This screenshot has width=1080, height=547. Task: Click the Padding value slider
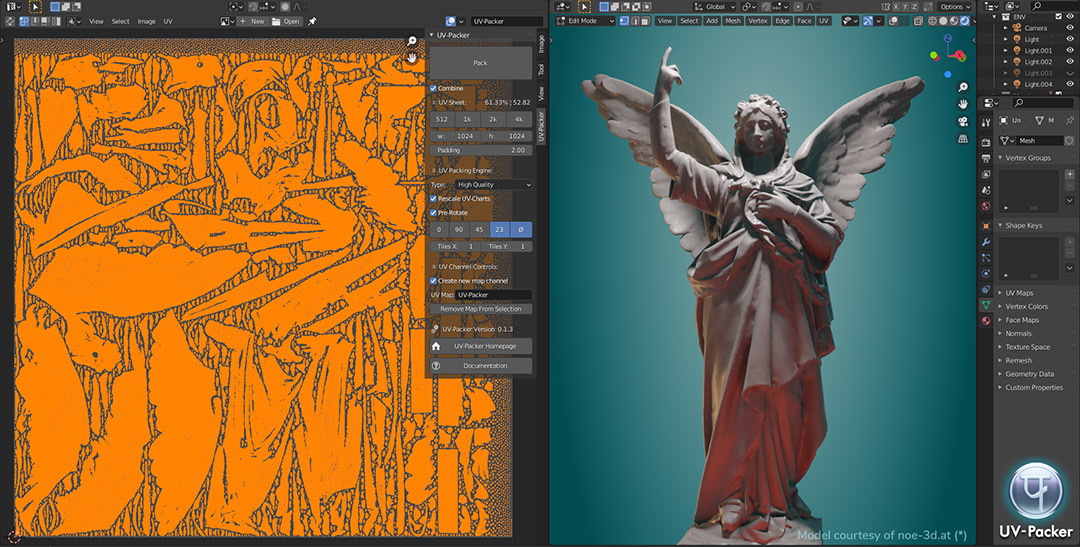481,150
